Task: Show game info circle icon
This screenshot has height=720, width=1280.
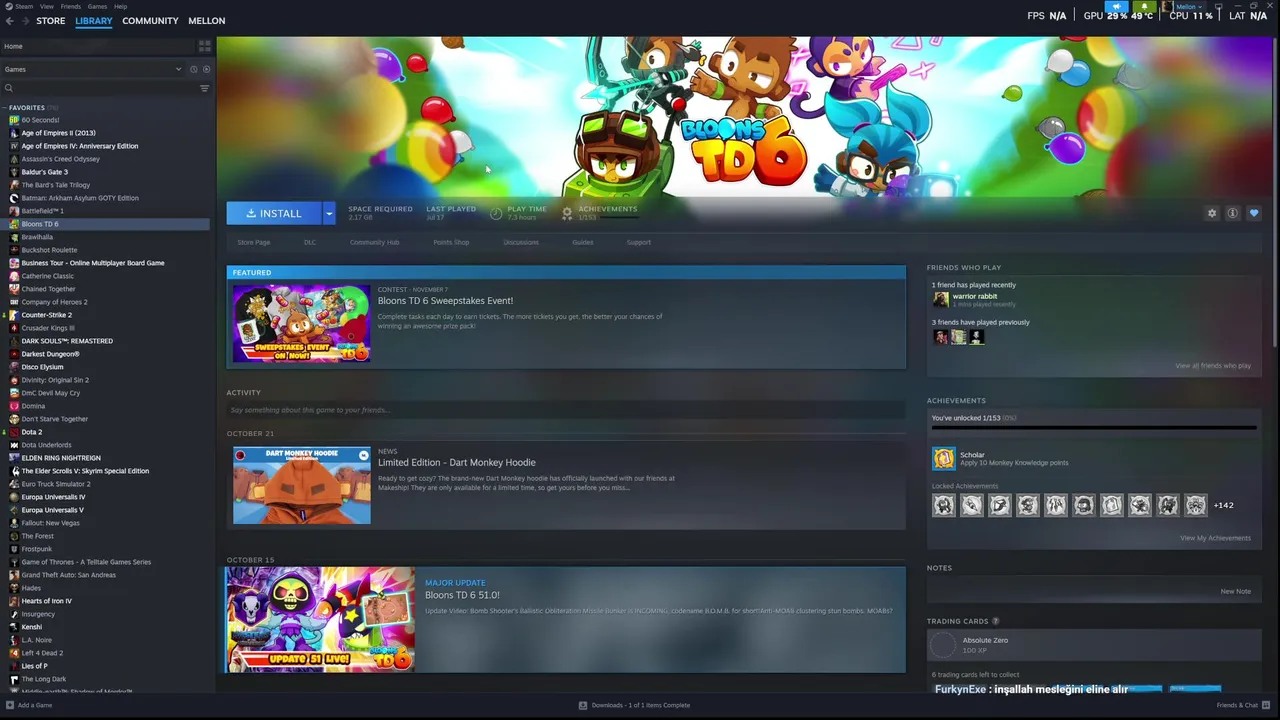Action: 1232,213
